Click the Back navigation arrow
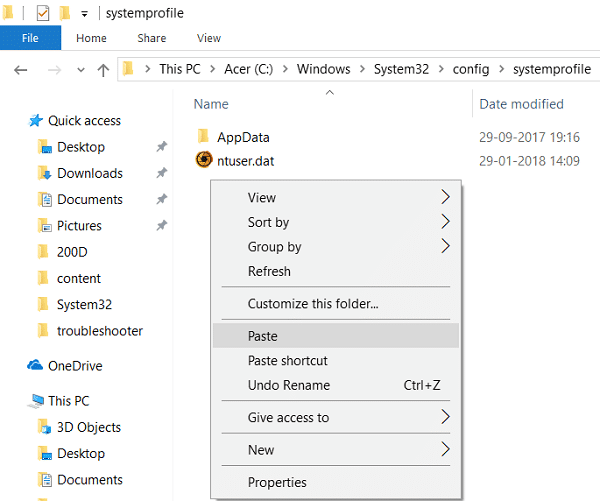This screenshot has width=600, height=501. point(21,70)
